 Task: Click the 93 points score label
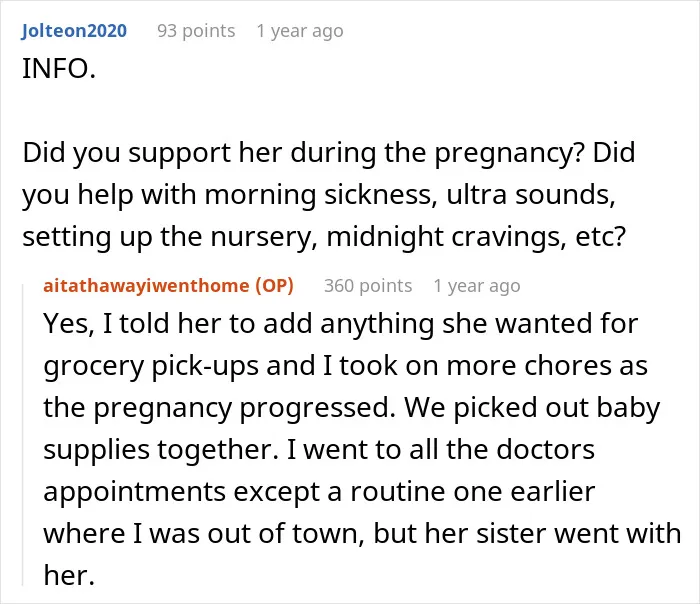click(196, 31)
